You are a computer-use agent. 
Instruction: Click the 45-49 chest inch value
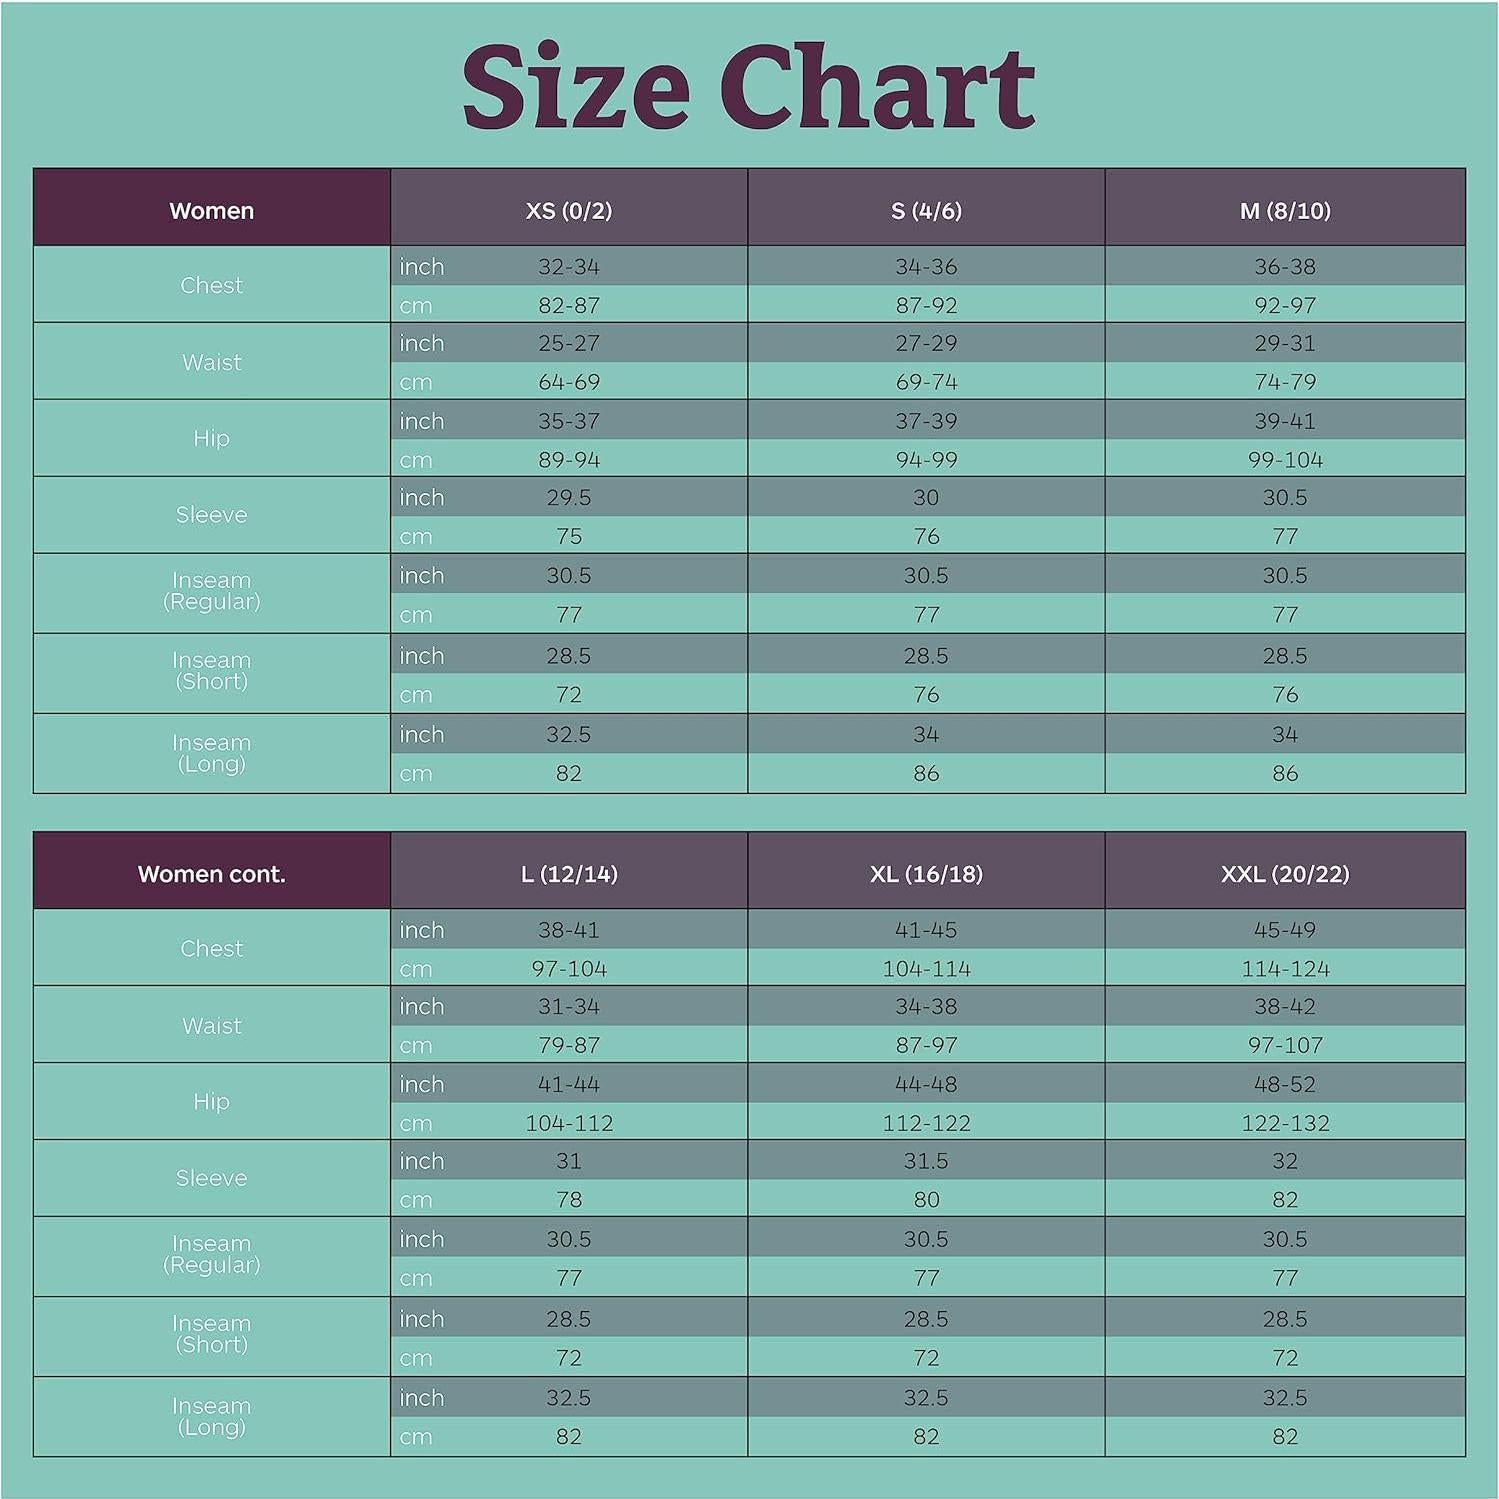click(1284, 929)
